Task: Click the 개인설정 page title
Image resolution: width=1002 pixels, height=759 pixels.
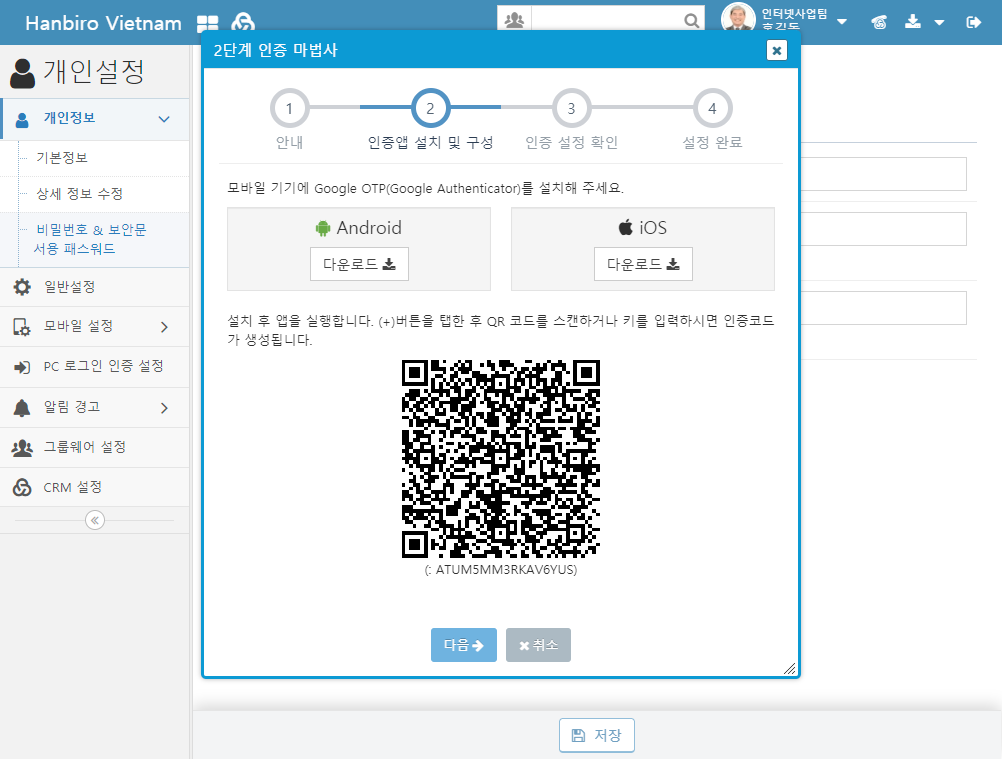Action: (x=94, y=72)
